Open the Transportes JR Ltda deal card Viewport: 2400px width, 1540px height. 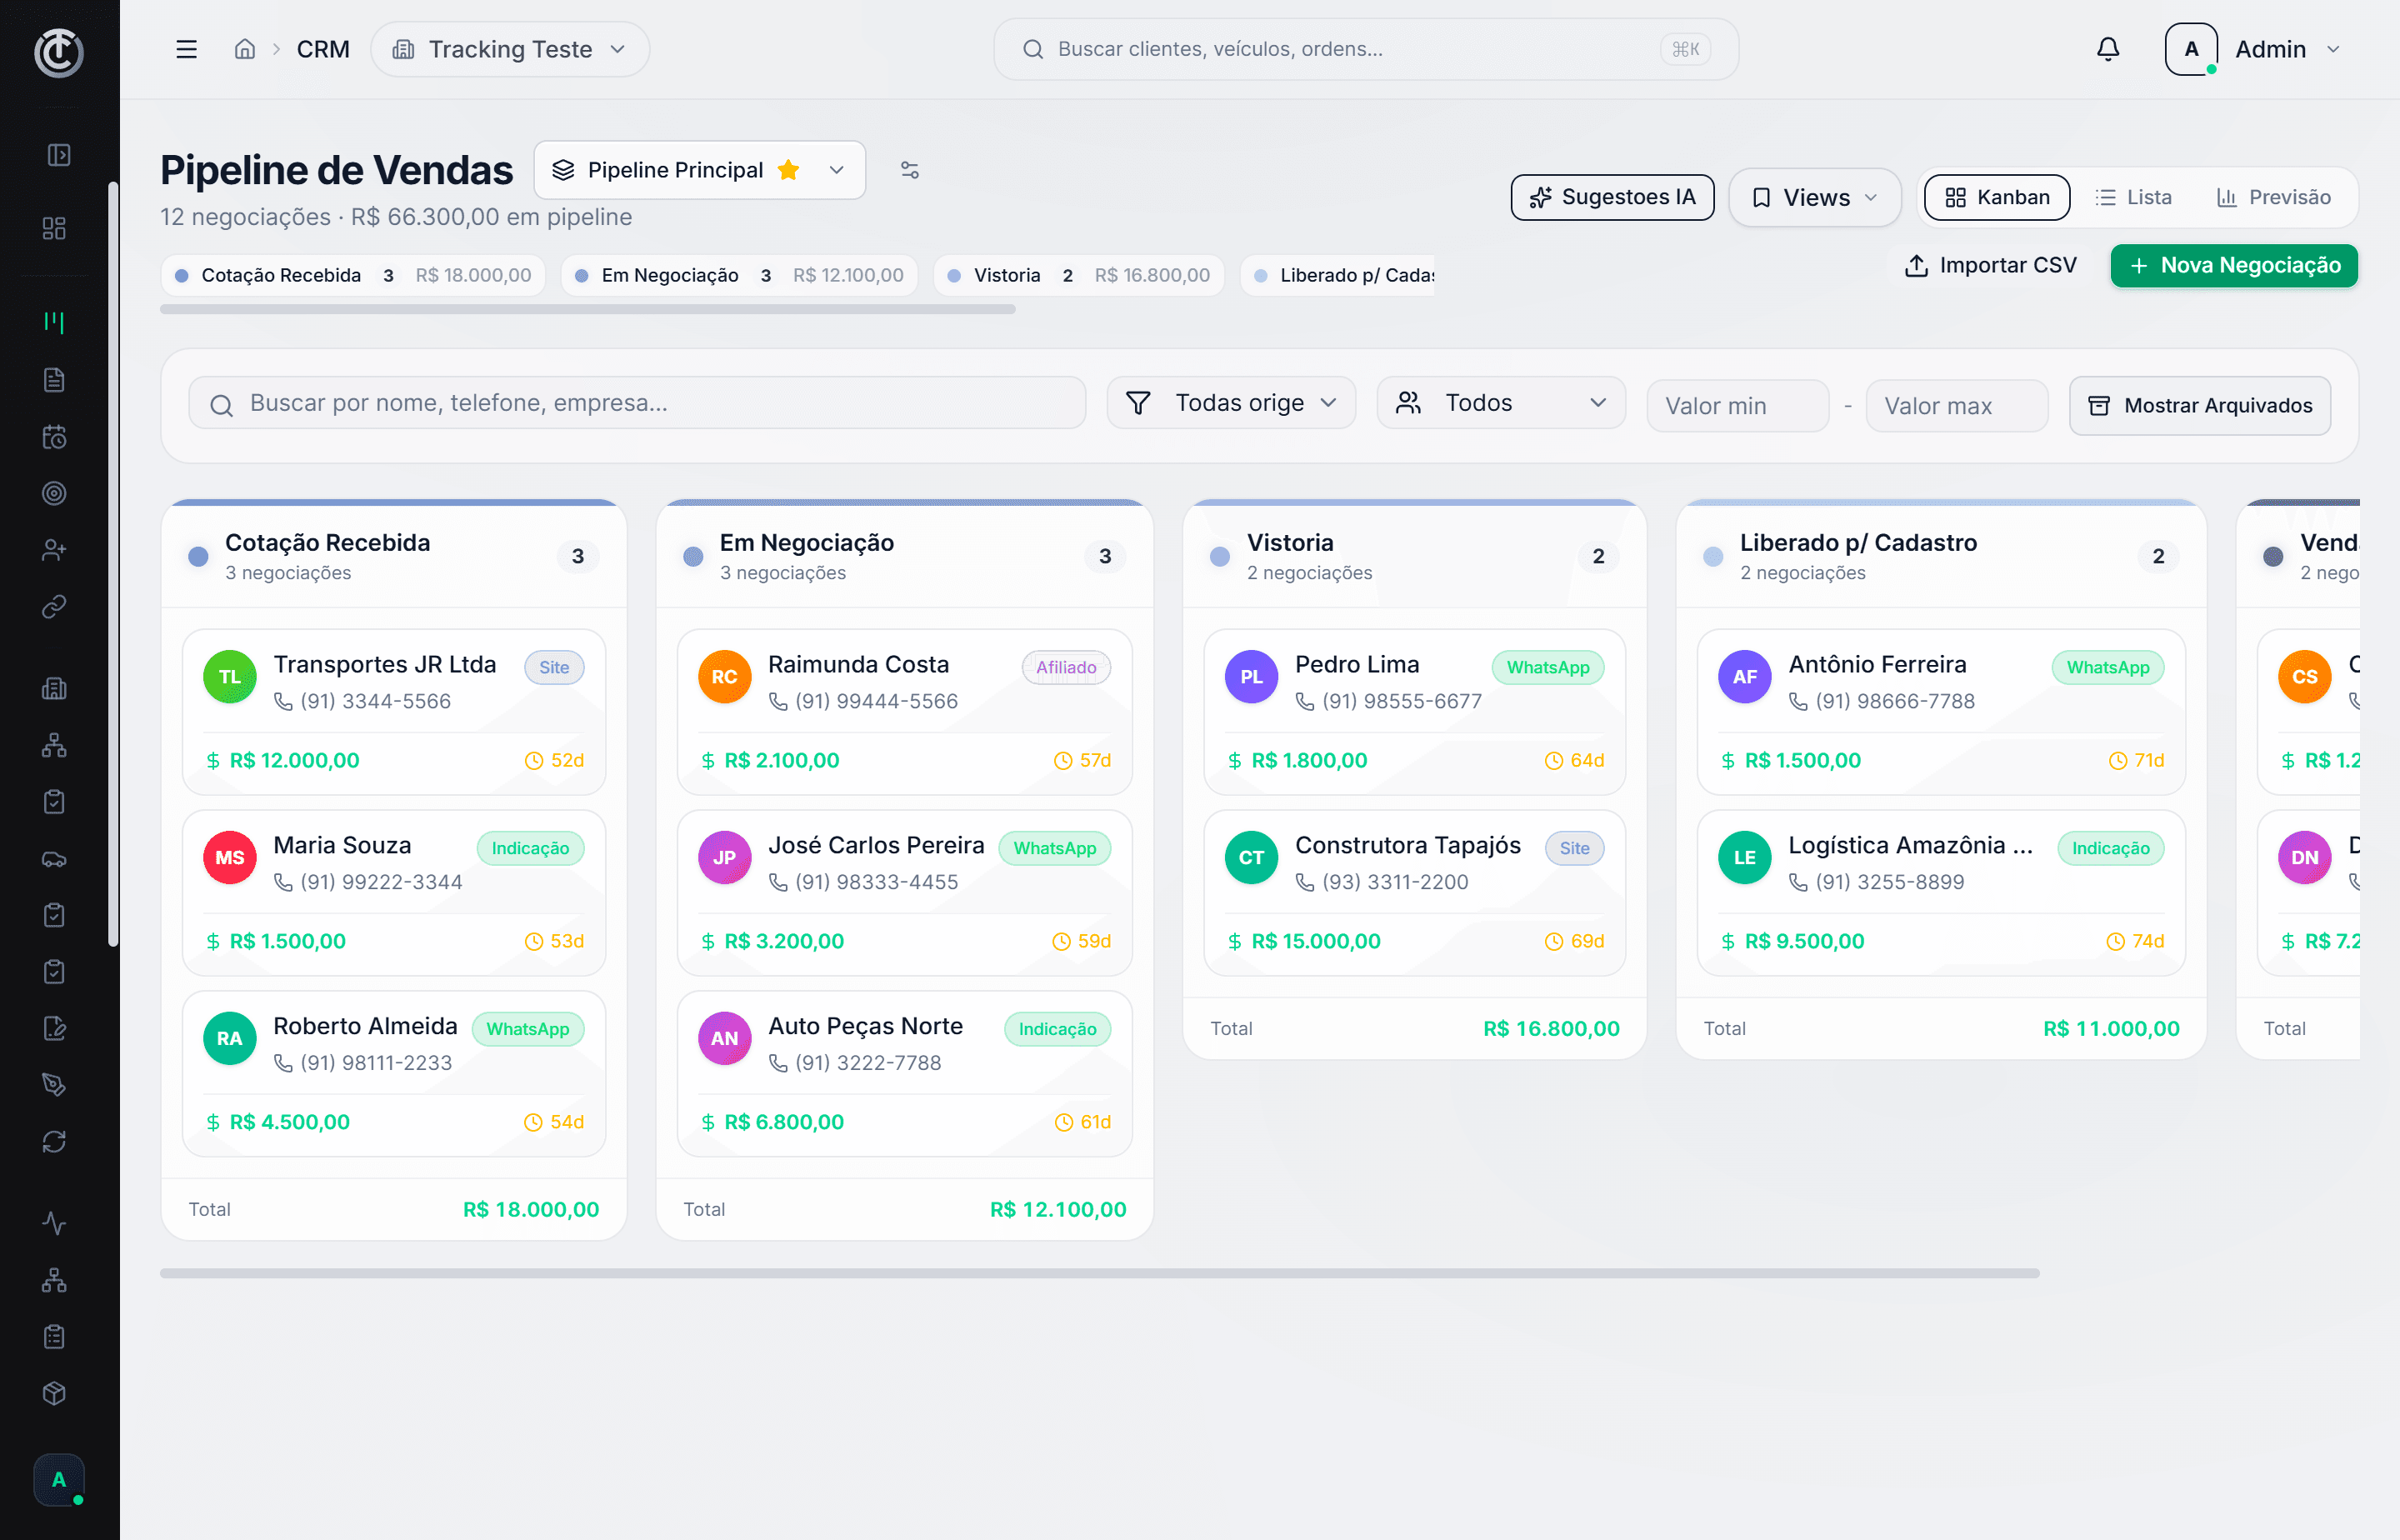point(394,712)
